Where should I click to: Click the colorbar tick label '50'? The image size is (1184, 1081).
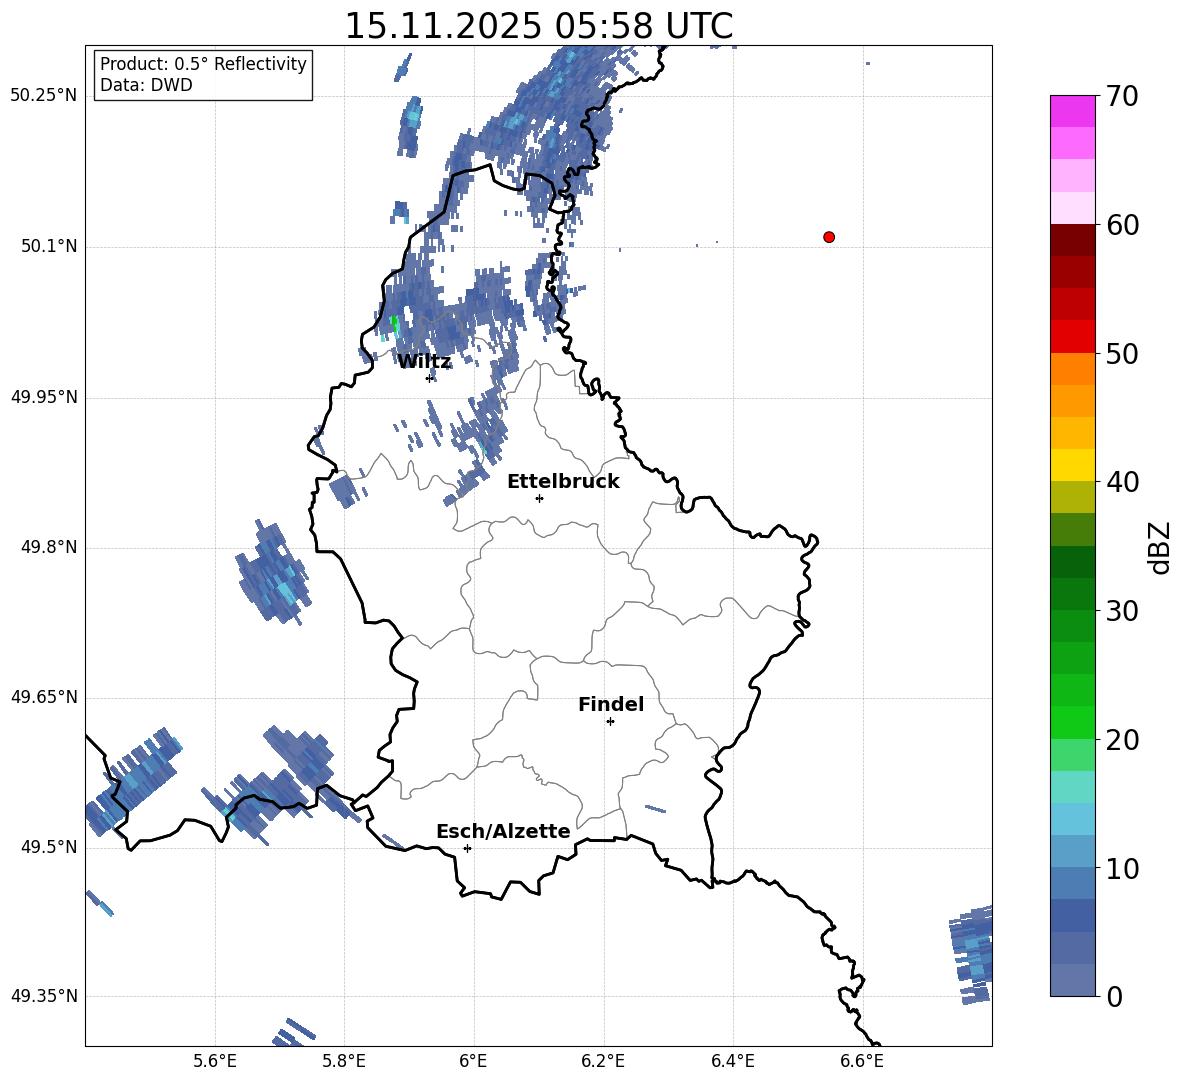click(x=1122, y=353)
